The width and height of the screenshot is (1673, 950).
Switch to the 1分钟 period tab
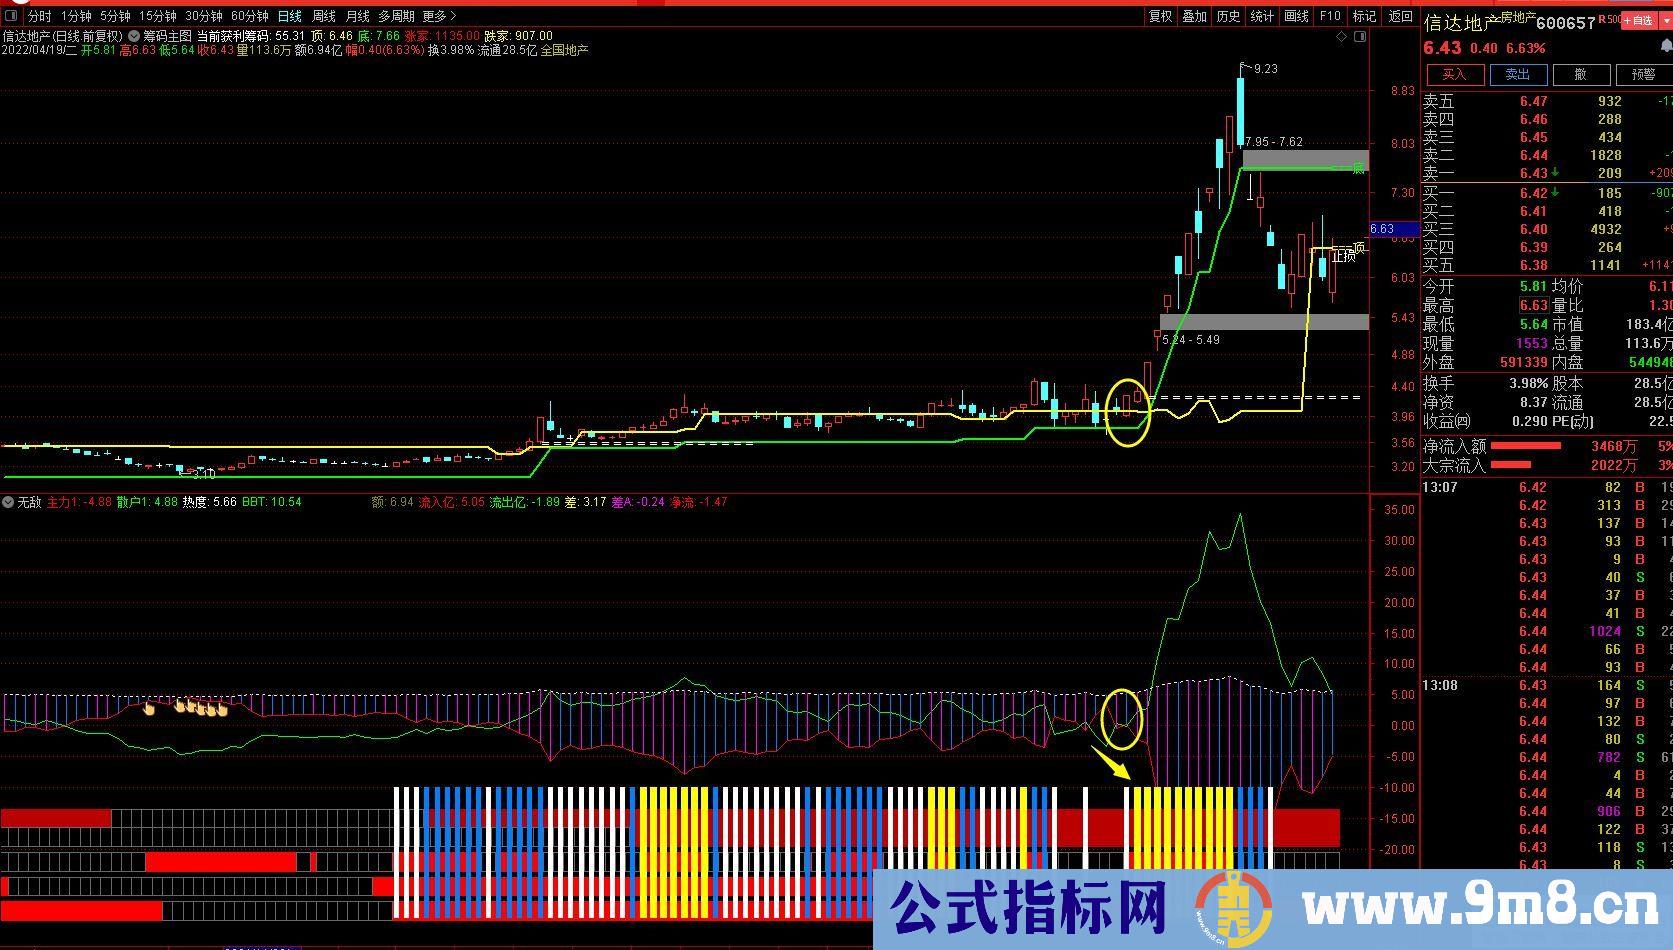pyautogui.click(x=76, y=16)
